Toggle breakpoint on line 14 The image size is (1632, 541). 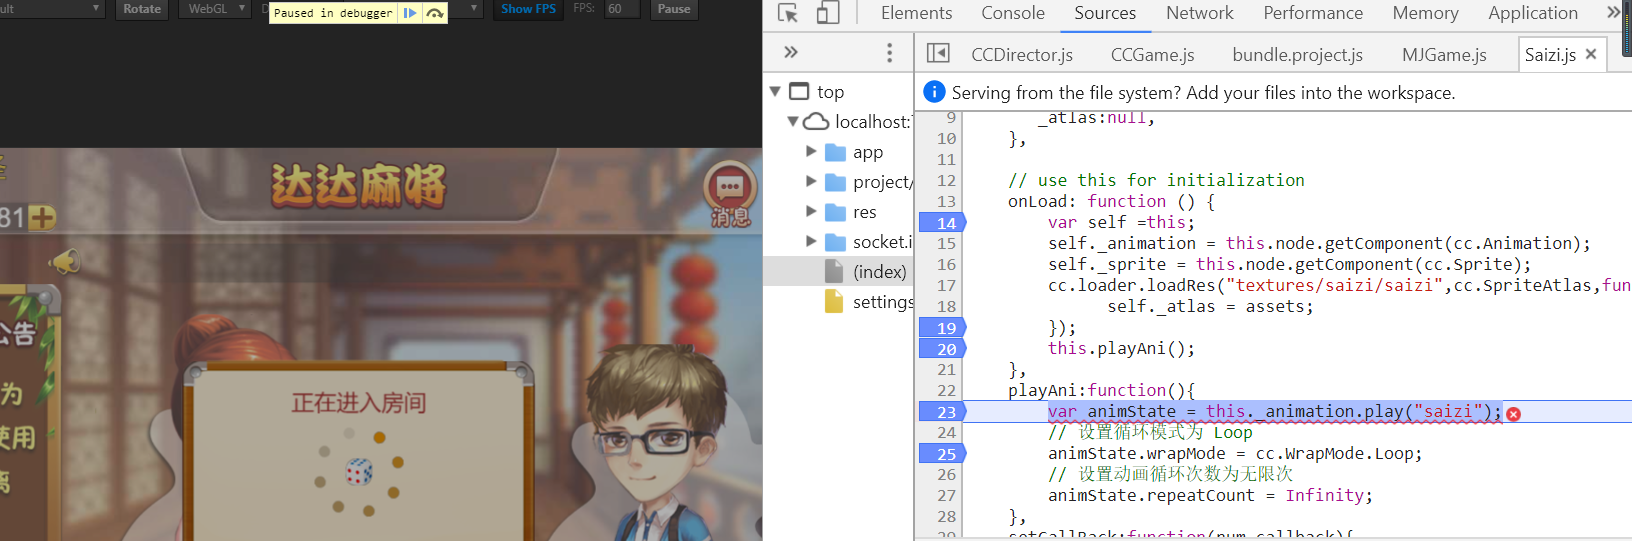click(942, 223)
